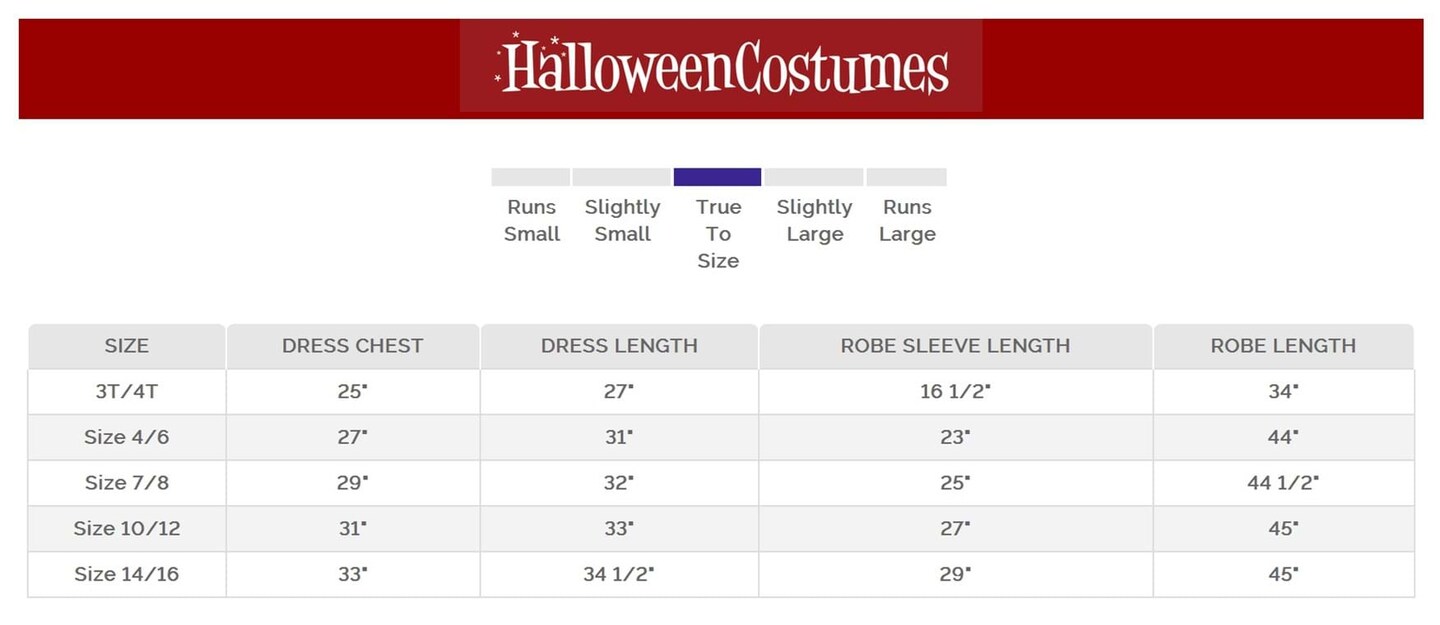This screenshot has width=1440, height=625.
Task: Click the True To Size purple bar
Action: click(x=717, y=177)
